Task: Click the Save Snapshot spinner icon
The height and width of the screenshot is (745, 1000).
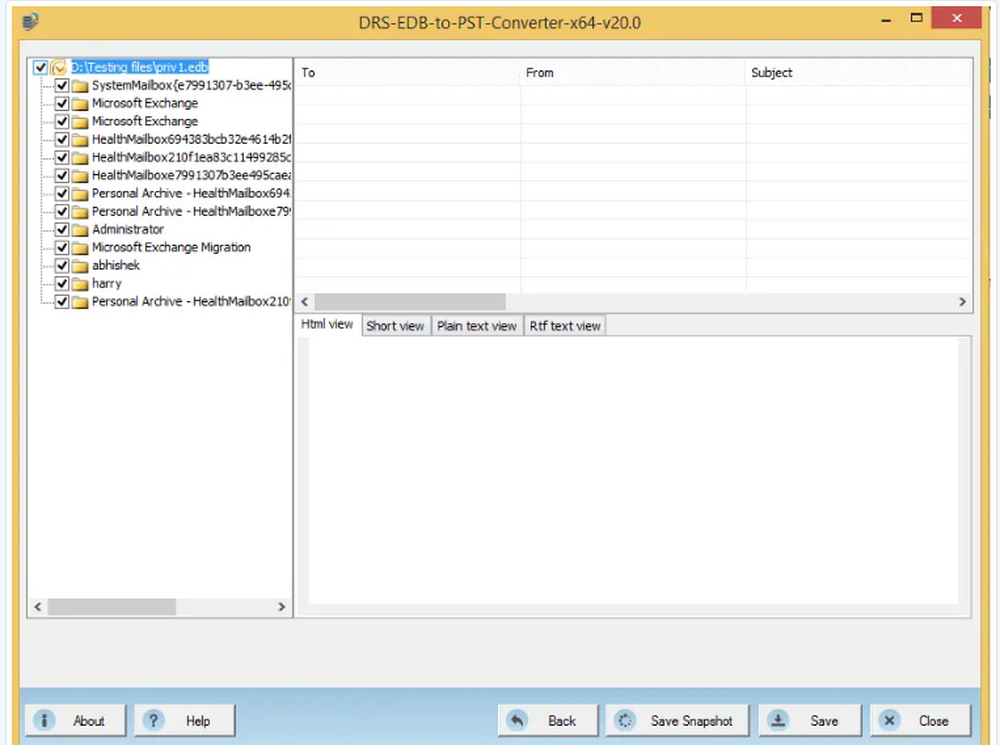Action: (625, 720)
